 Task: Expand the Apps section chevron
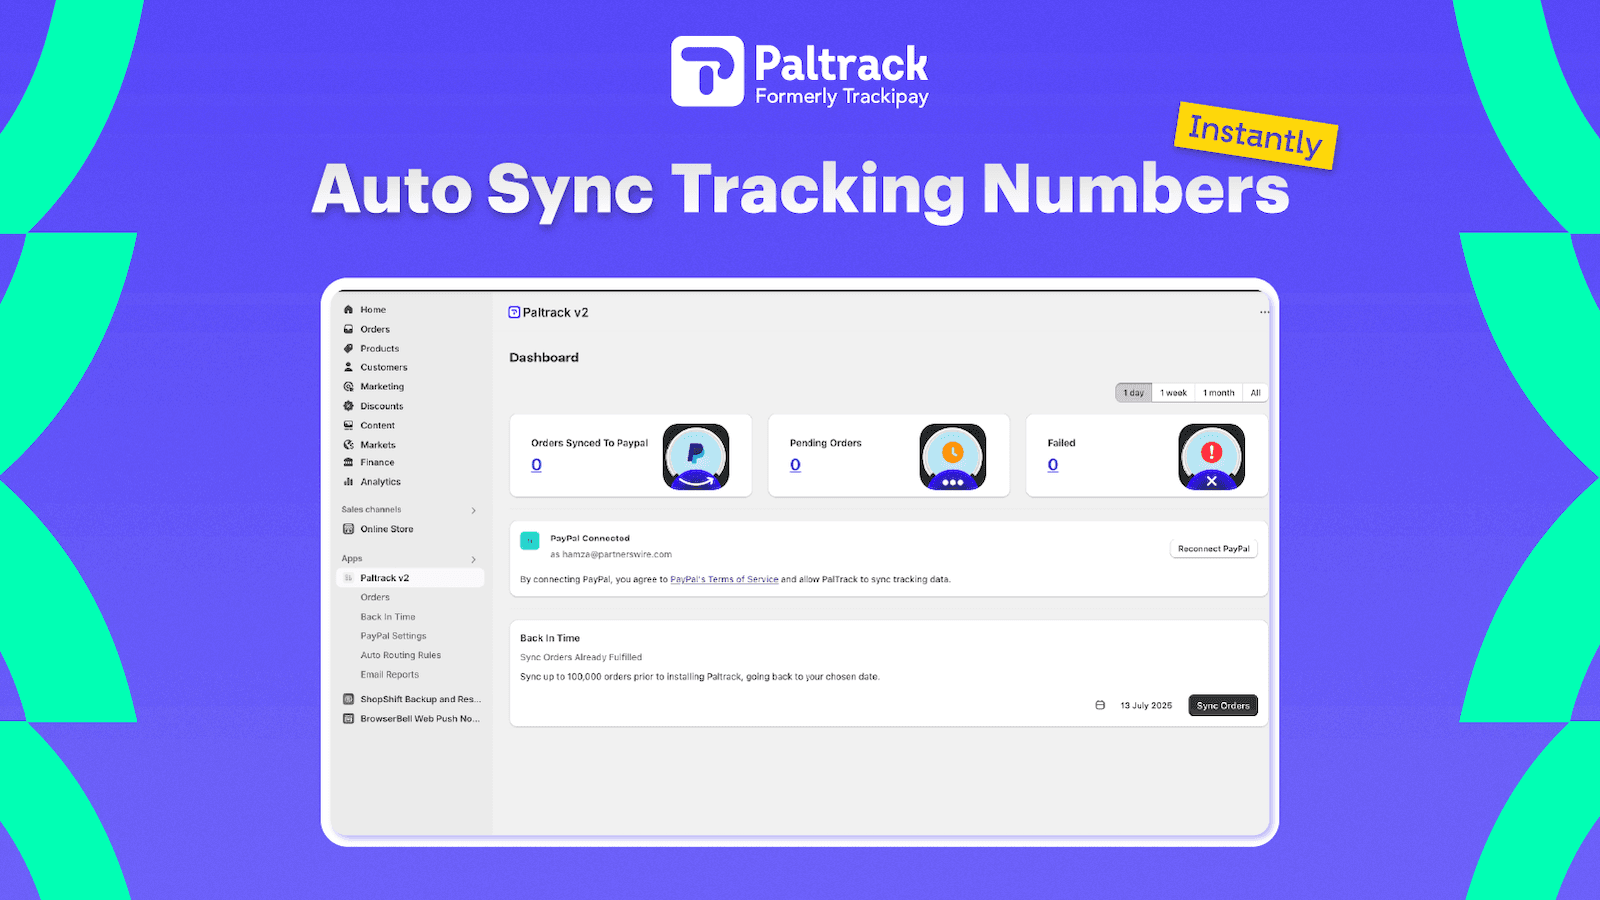click(x=473, y=558)
